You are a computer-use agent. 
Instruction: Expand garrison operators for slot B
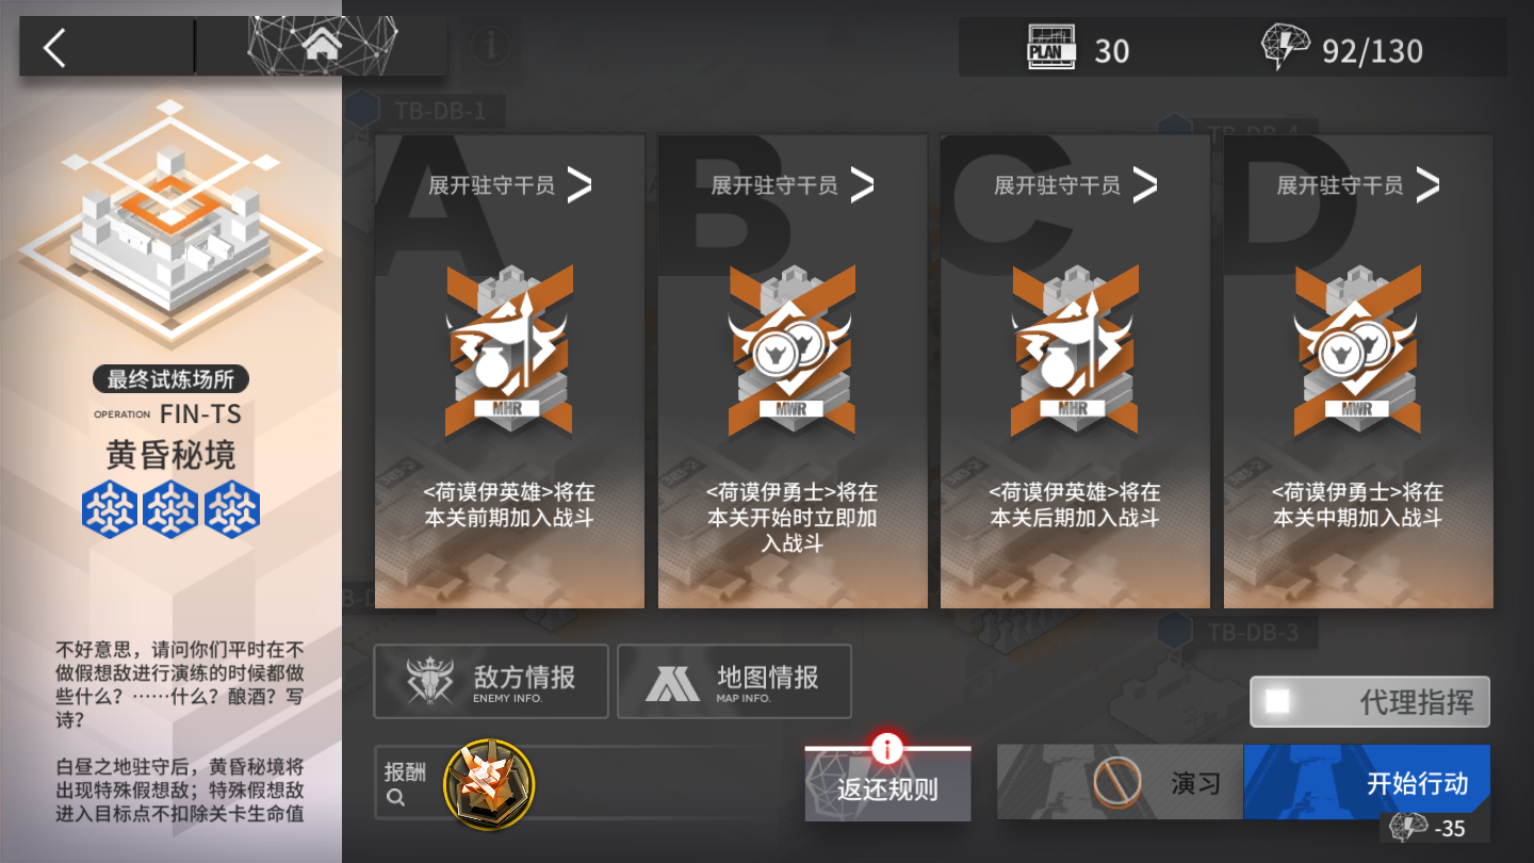tap(793, 185)
